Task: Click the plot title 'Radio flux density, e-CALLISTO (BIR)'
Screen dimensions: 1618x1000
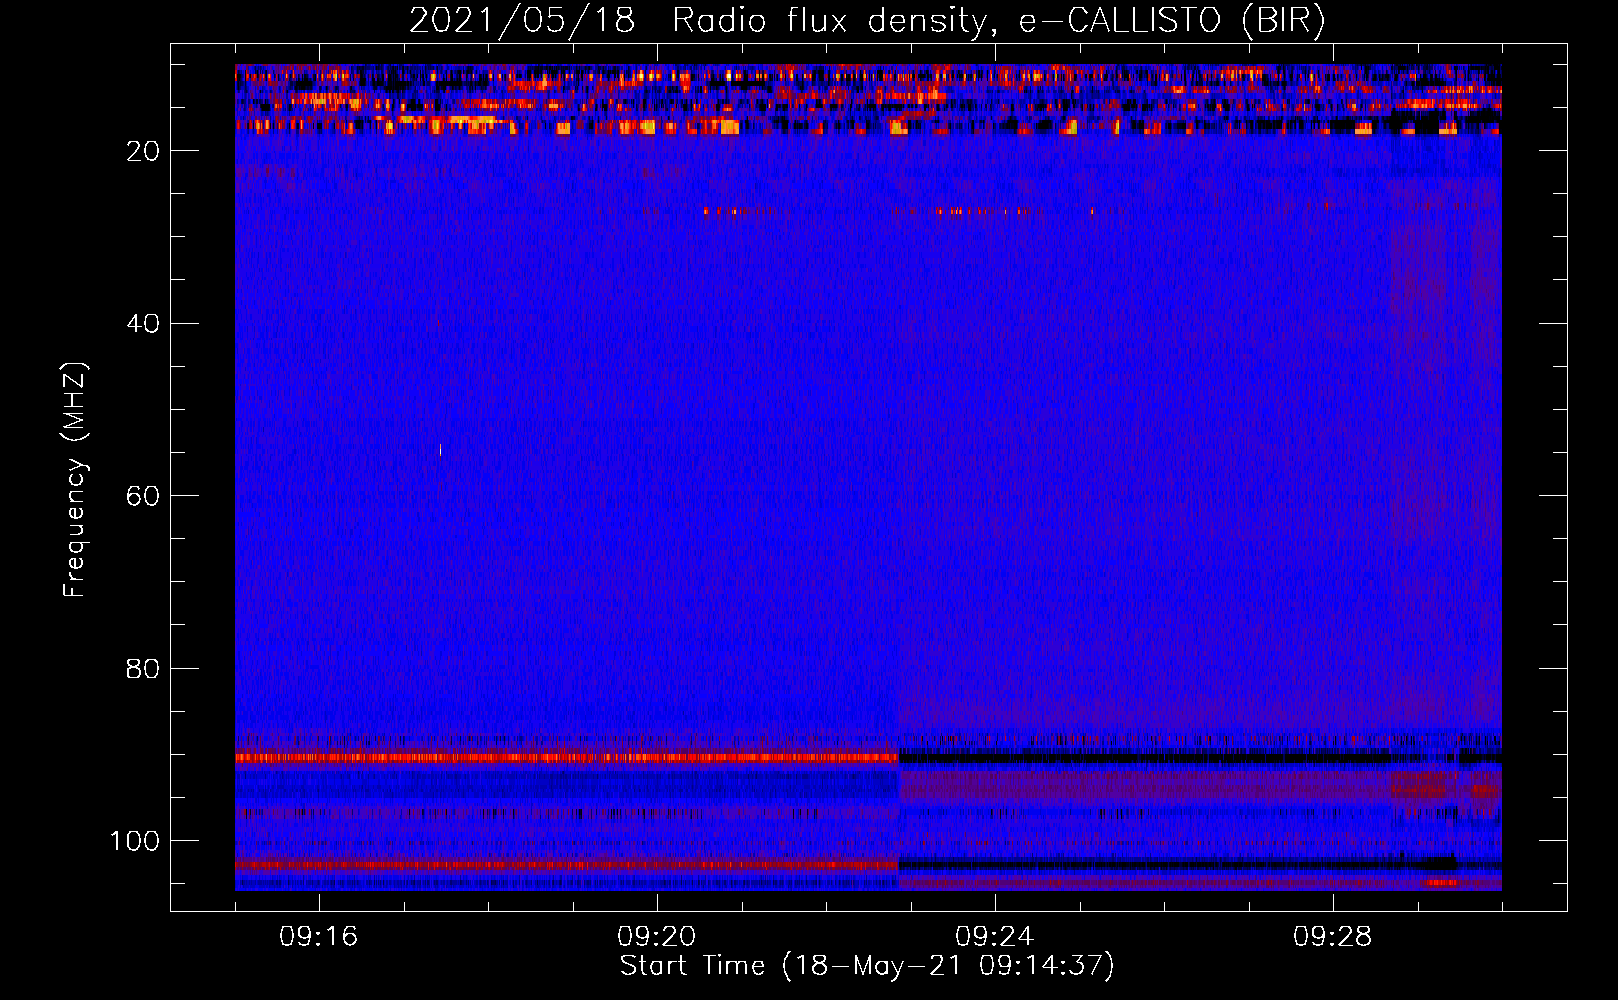Action: (x=998, y=21)
